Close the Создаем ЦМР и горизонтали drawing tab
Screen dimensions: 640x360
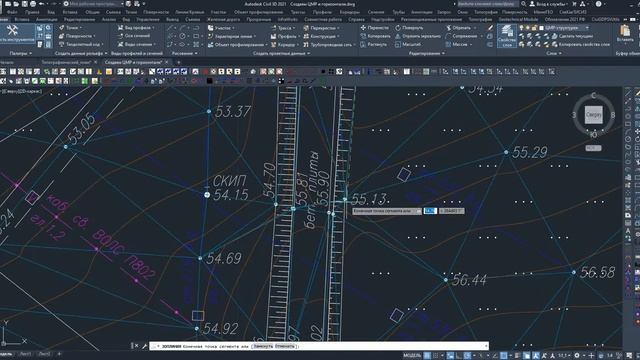[167, 62]
